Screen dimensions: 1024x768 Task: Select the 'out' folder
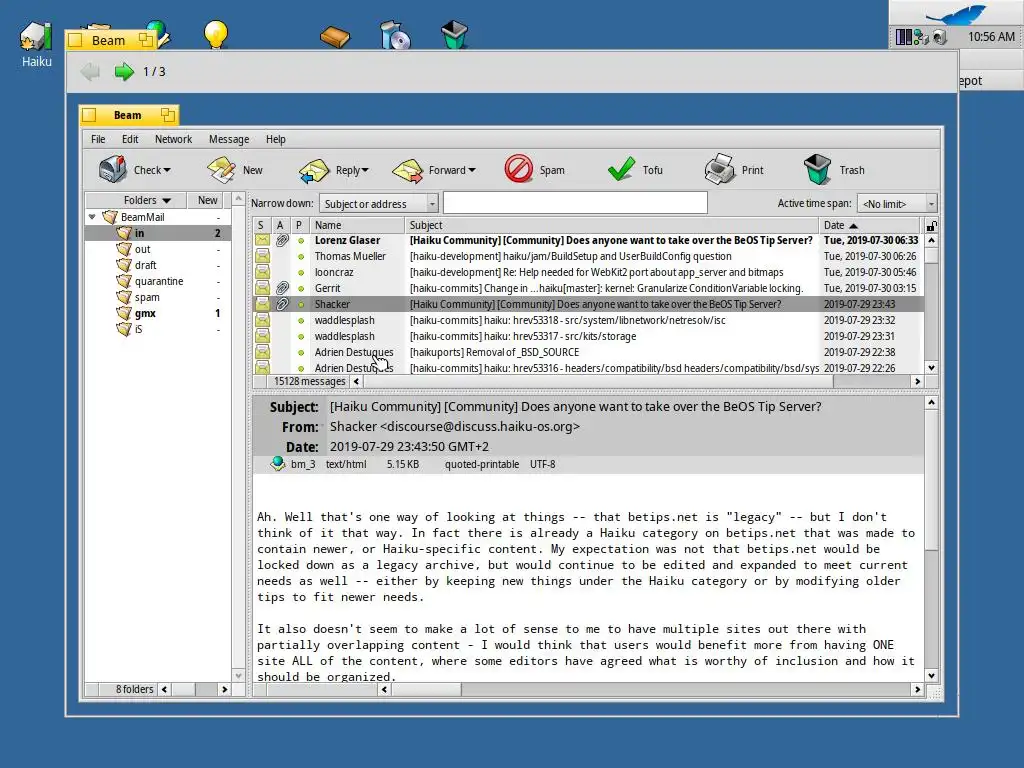point(142,249)
